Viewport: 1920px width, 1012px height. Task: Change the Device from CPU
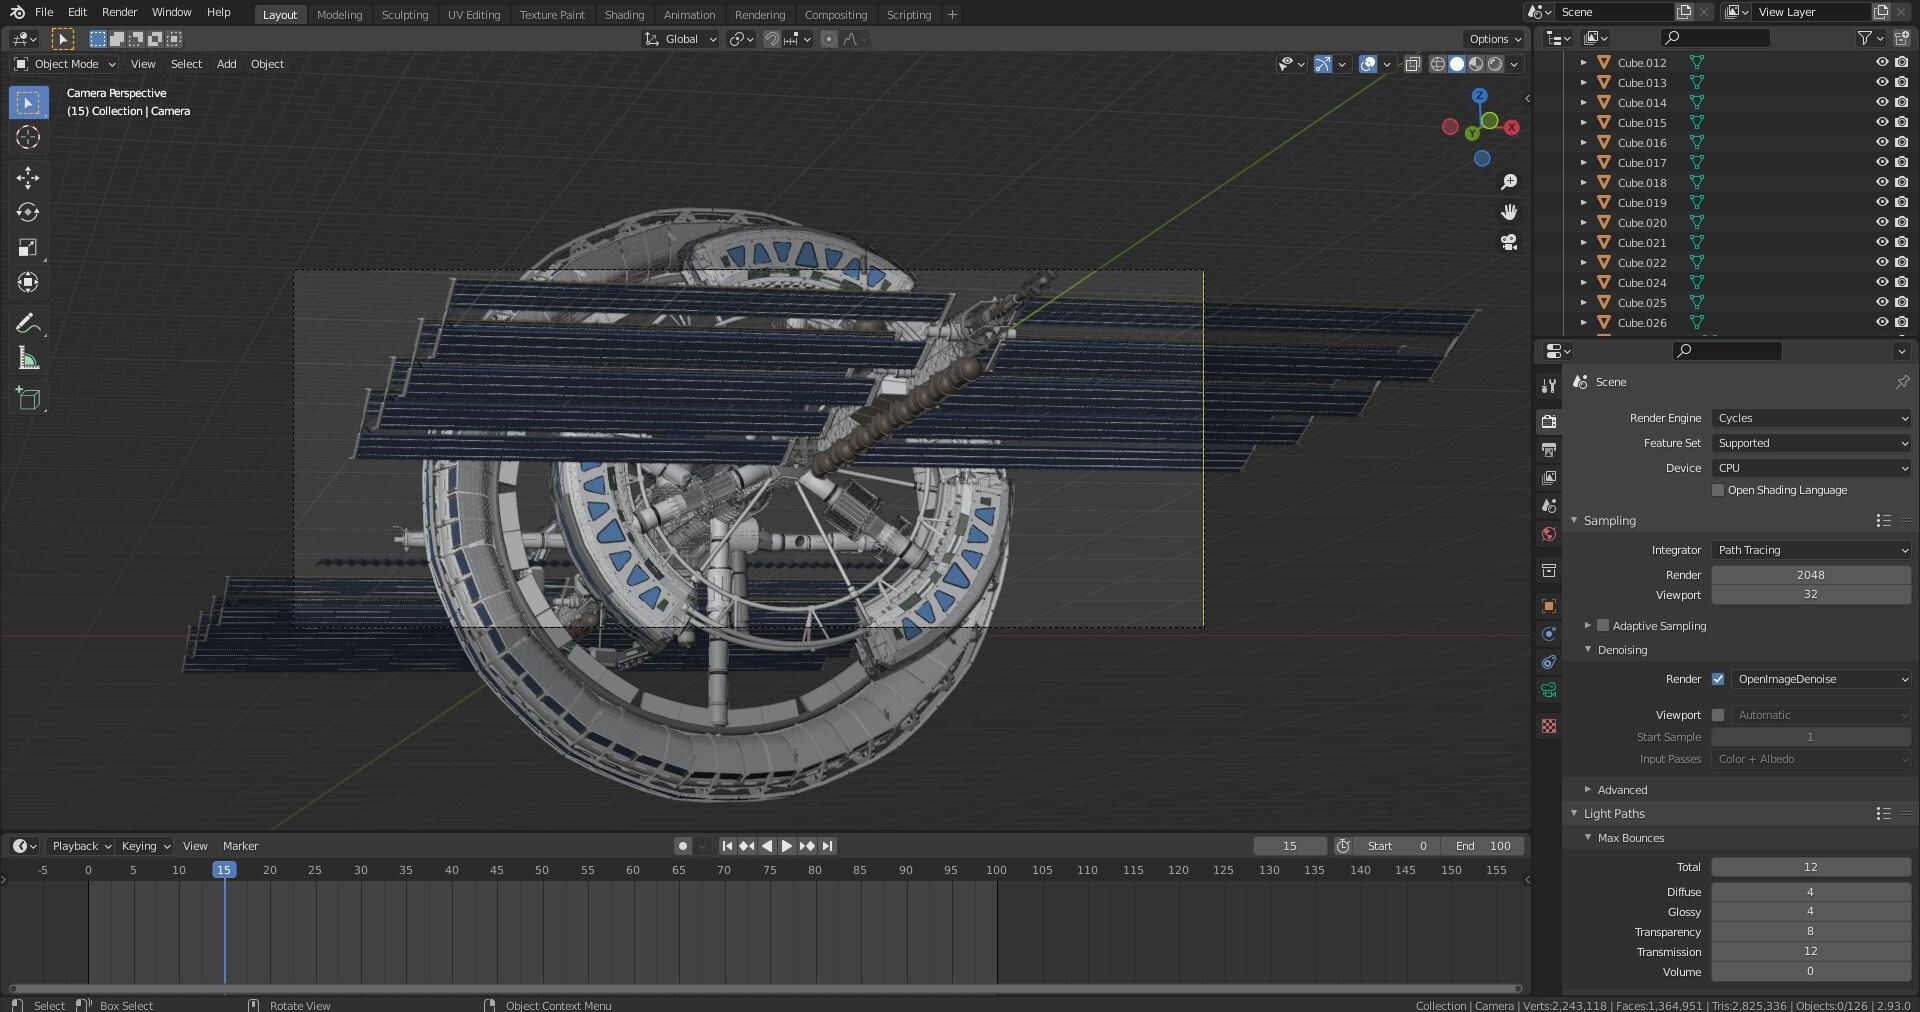click(x=1810, y=468)
